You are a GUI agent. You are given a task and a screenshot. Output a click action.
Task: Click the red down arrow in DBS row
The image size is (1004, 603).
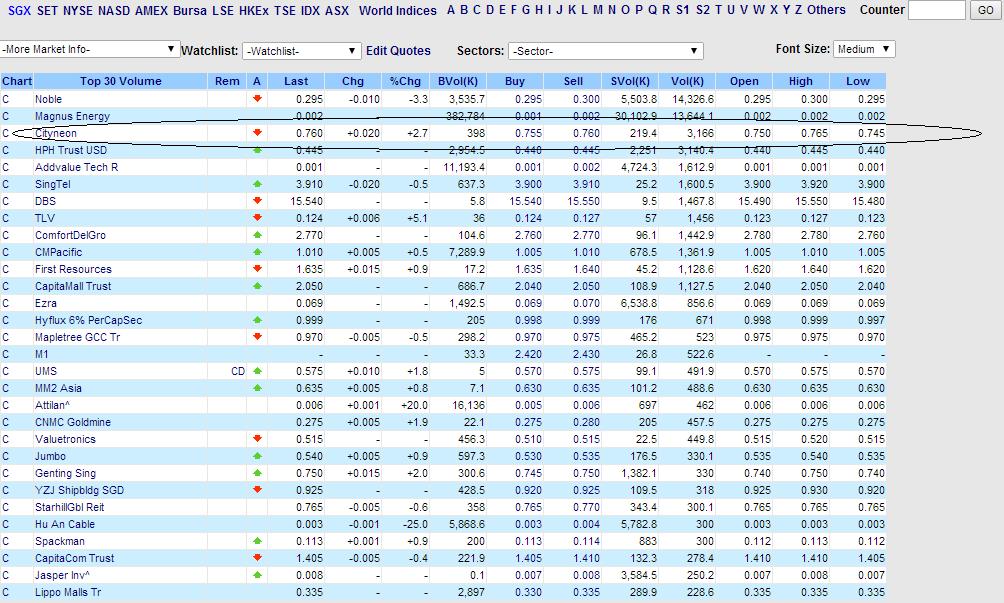[x=257, y=200]
